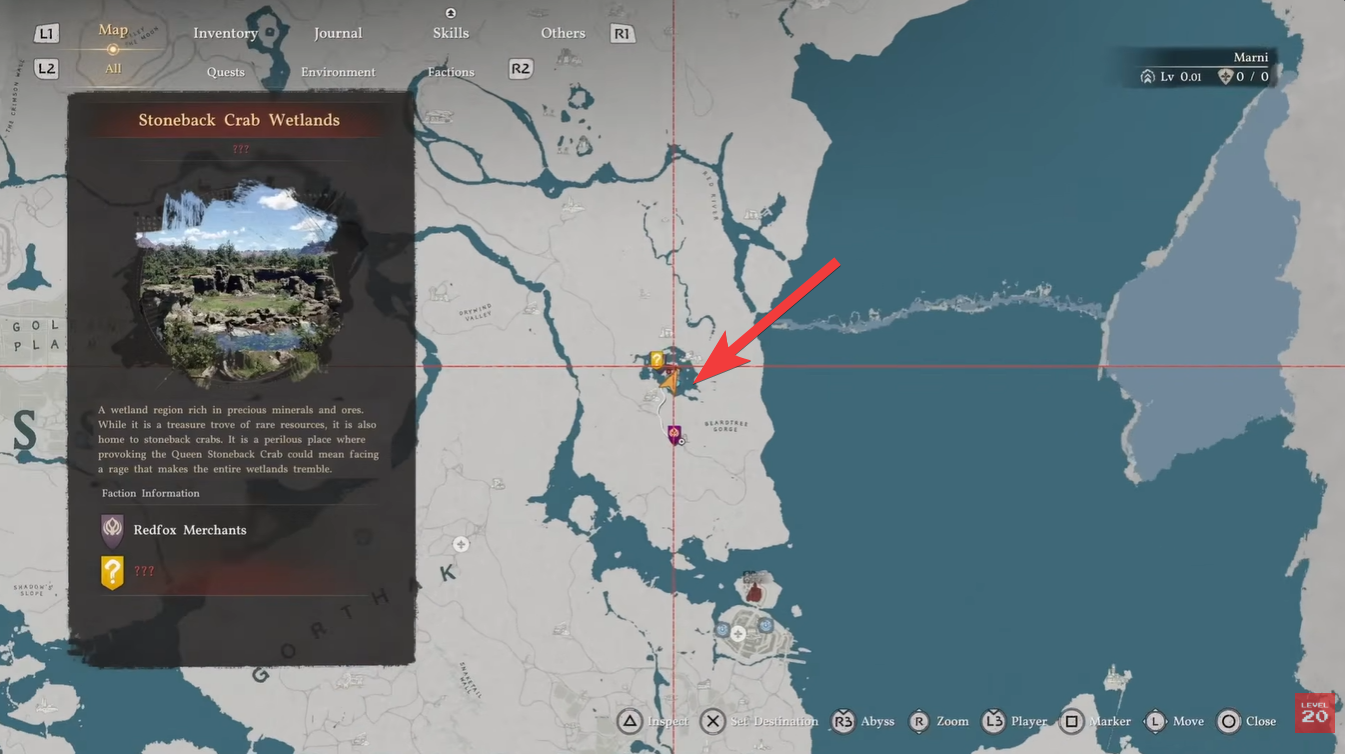
Task: Click the R3 Abyss button icon
Action: point(843,721)
